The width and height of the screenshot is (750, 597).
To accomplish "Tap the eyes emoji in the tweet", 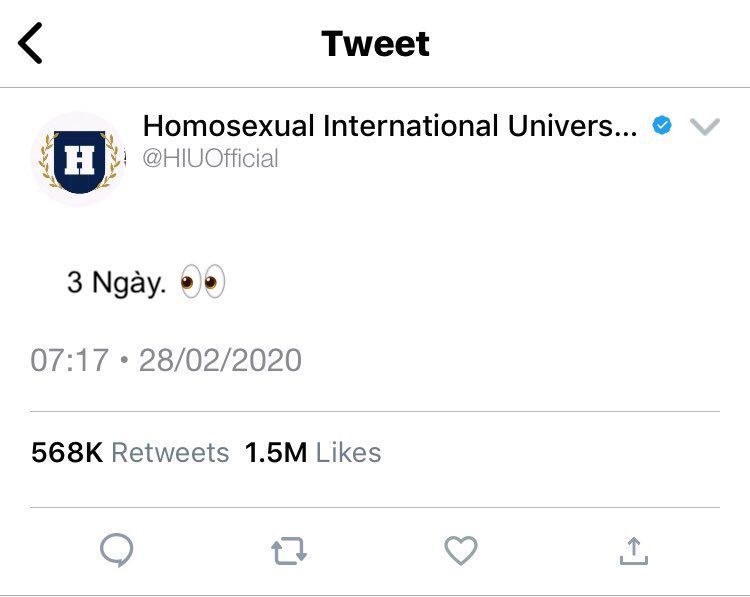I will click(202, 281).
